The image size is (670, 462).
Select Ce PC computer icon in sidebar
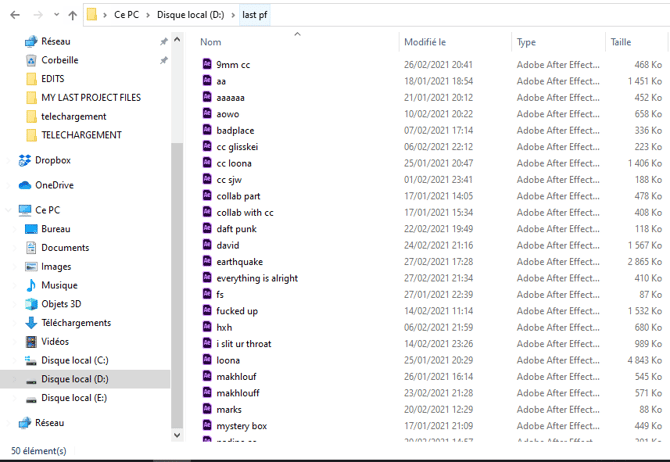pos(25,210)
